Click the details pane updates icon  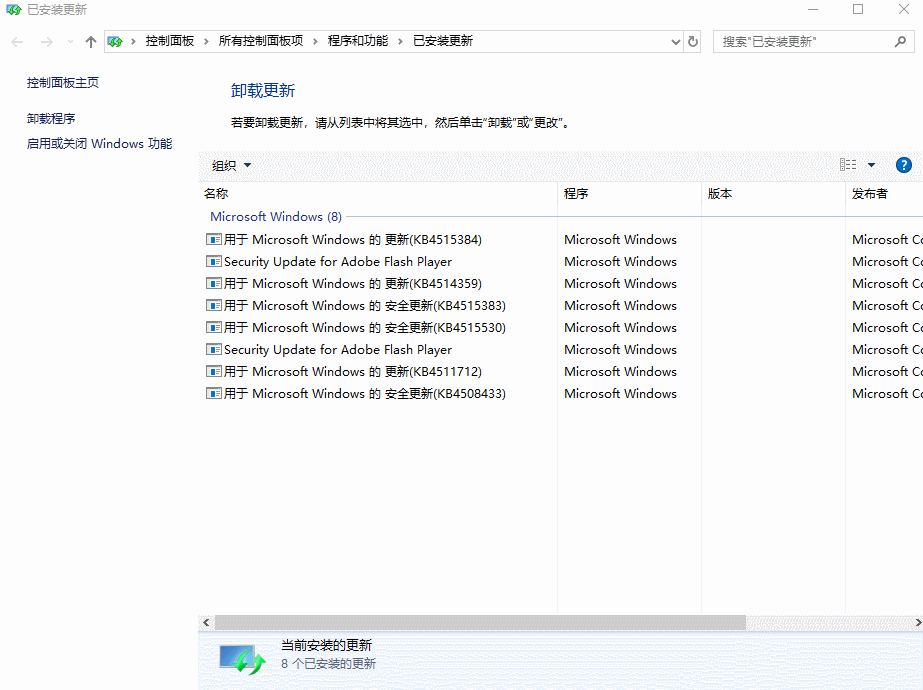click(x=242, y=659)
